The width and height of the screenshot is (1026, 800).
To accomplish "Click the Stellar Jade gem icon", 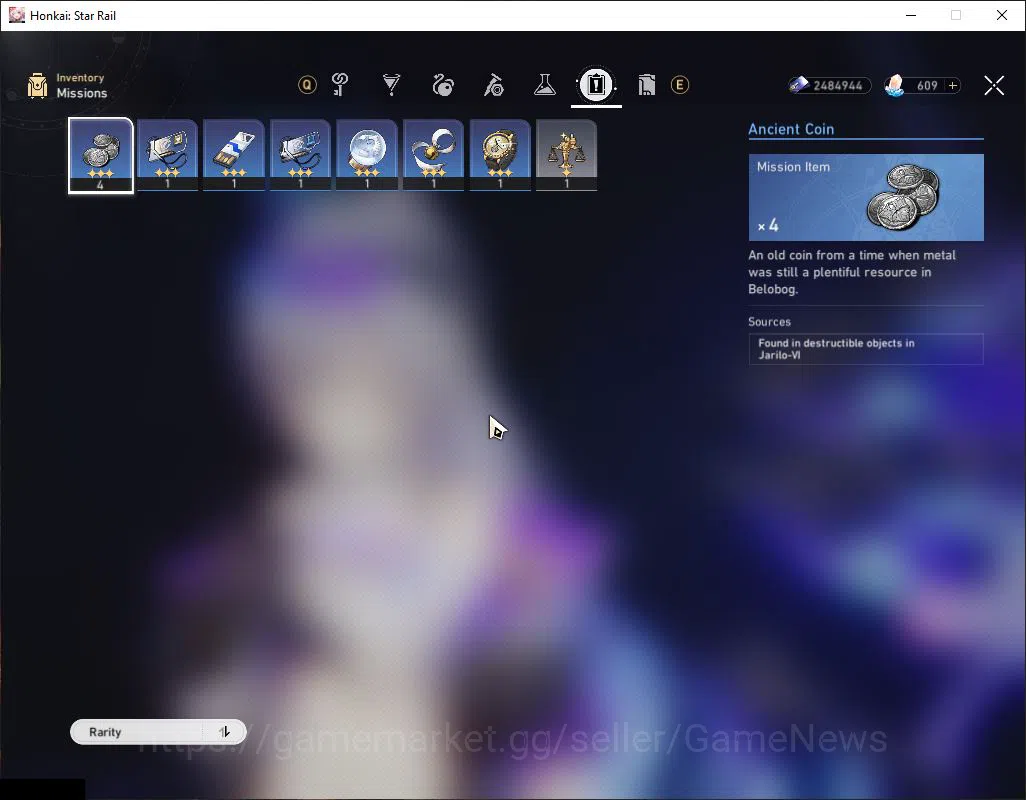I will coord(894,85).
